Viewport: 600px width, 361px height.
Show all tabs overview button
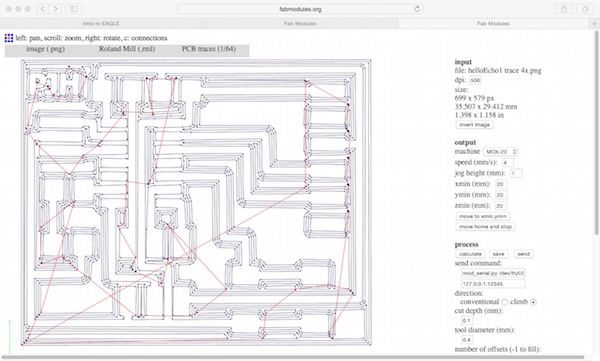click(x=585, y=9)
